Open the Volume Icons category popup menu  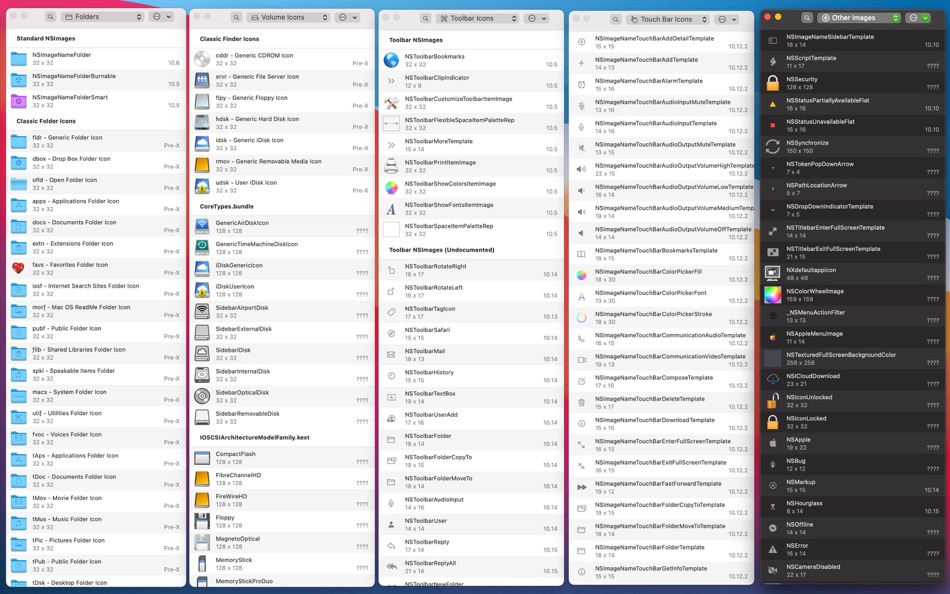click(x=288, y=17)
